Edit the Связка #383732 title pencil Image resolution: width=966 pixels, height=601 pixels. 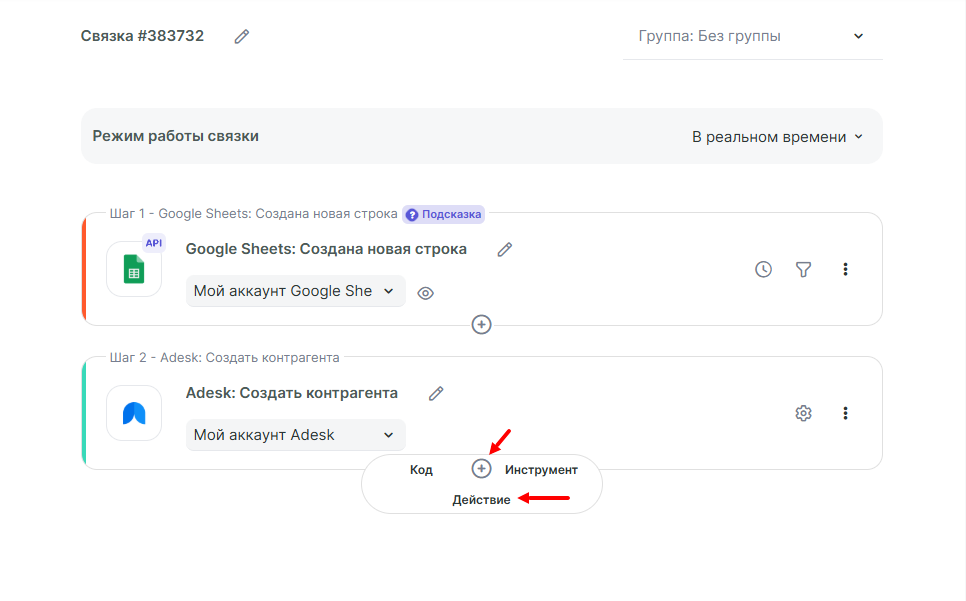click(242, 36)
